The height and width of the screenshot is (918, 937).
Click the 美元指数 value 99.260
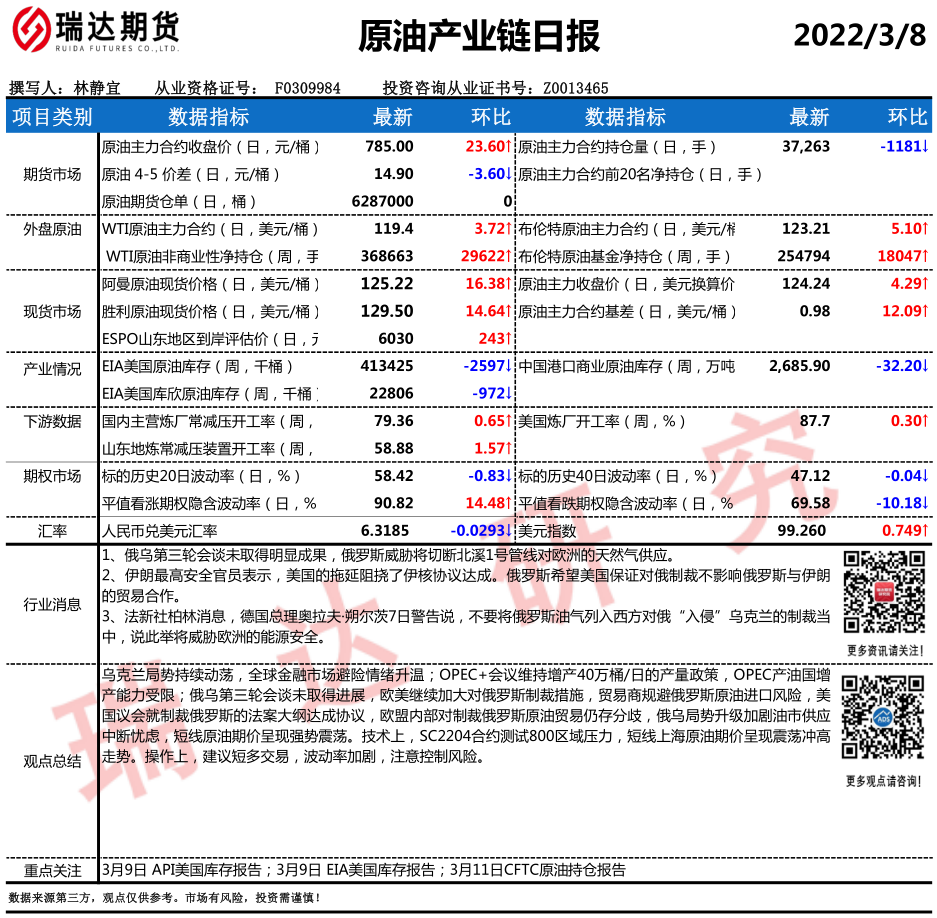[x=808, y=530]
